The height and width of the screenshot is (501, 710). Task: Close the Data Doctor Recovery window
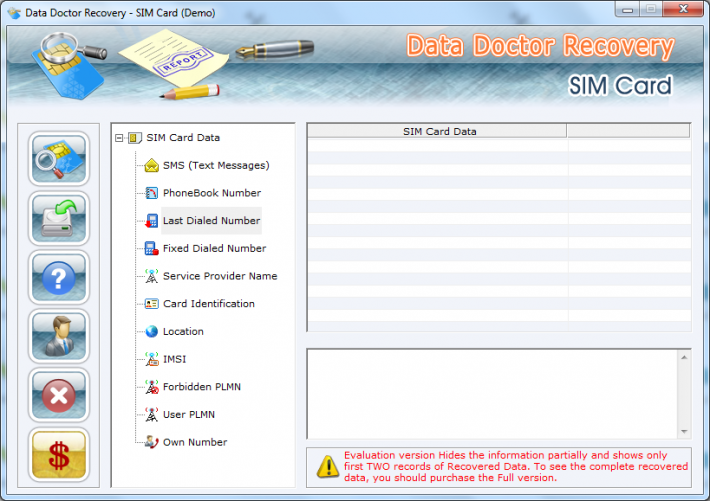coord(683,9)
